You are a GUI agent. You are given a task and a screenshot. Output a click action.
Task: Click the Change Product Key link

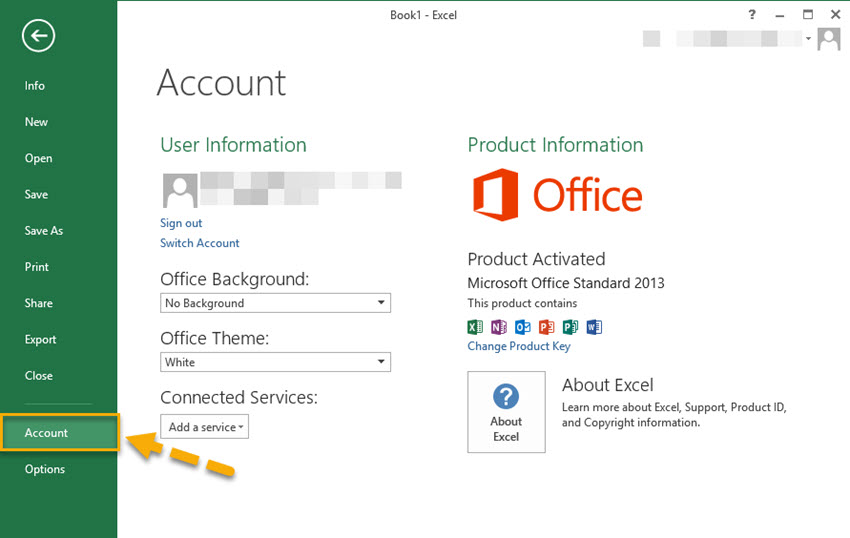519,346
